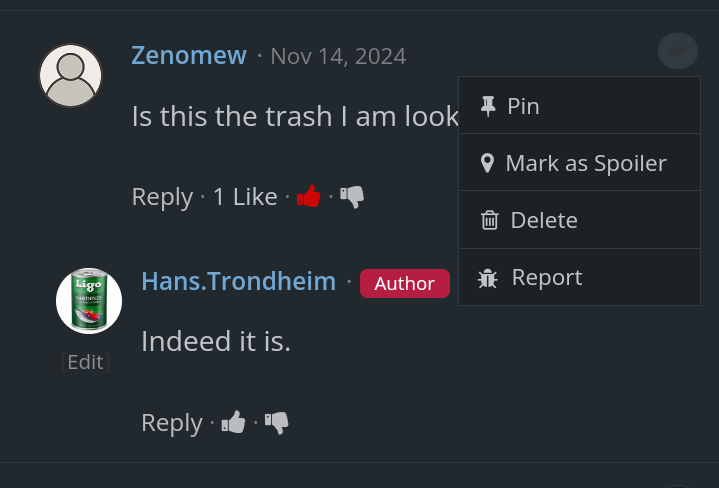Dislike Zenomew's comment with the thumbs-down

click(x=352, y=197)
